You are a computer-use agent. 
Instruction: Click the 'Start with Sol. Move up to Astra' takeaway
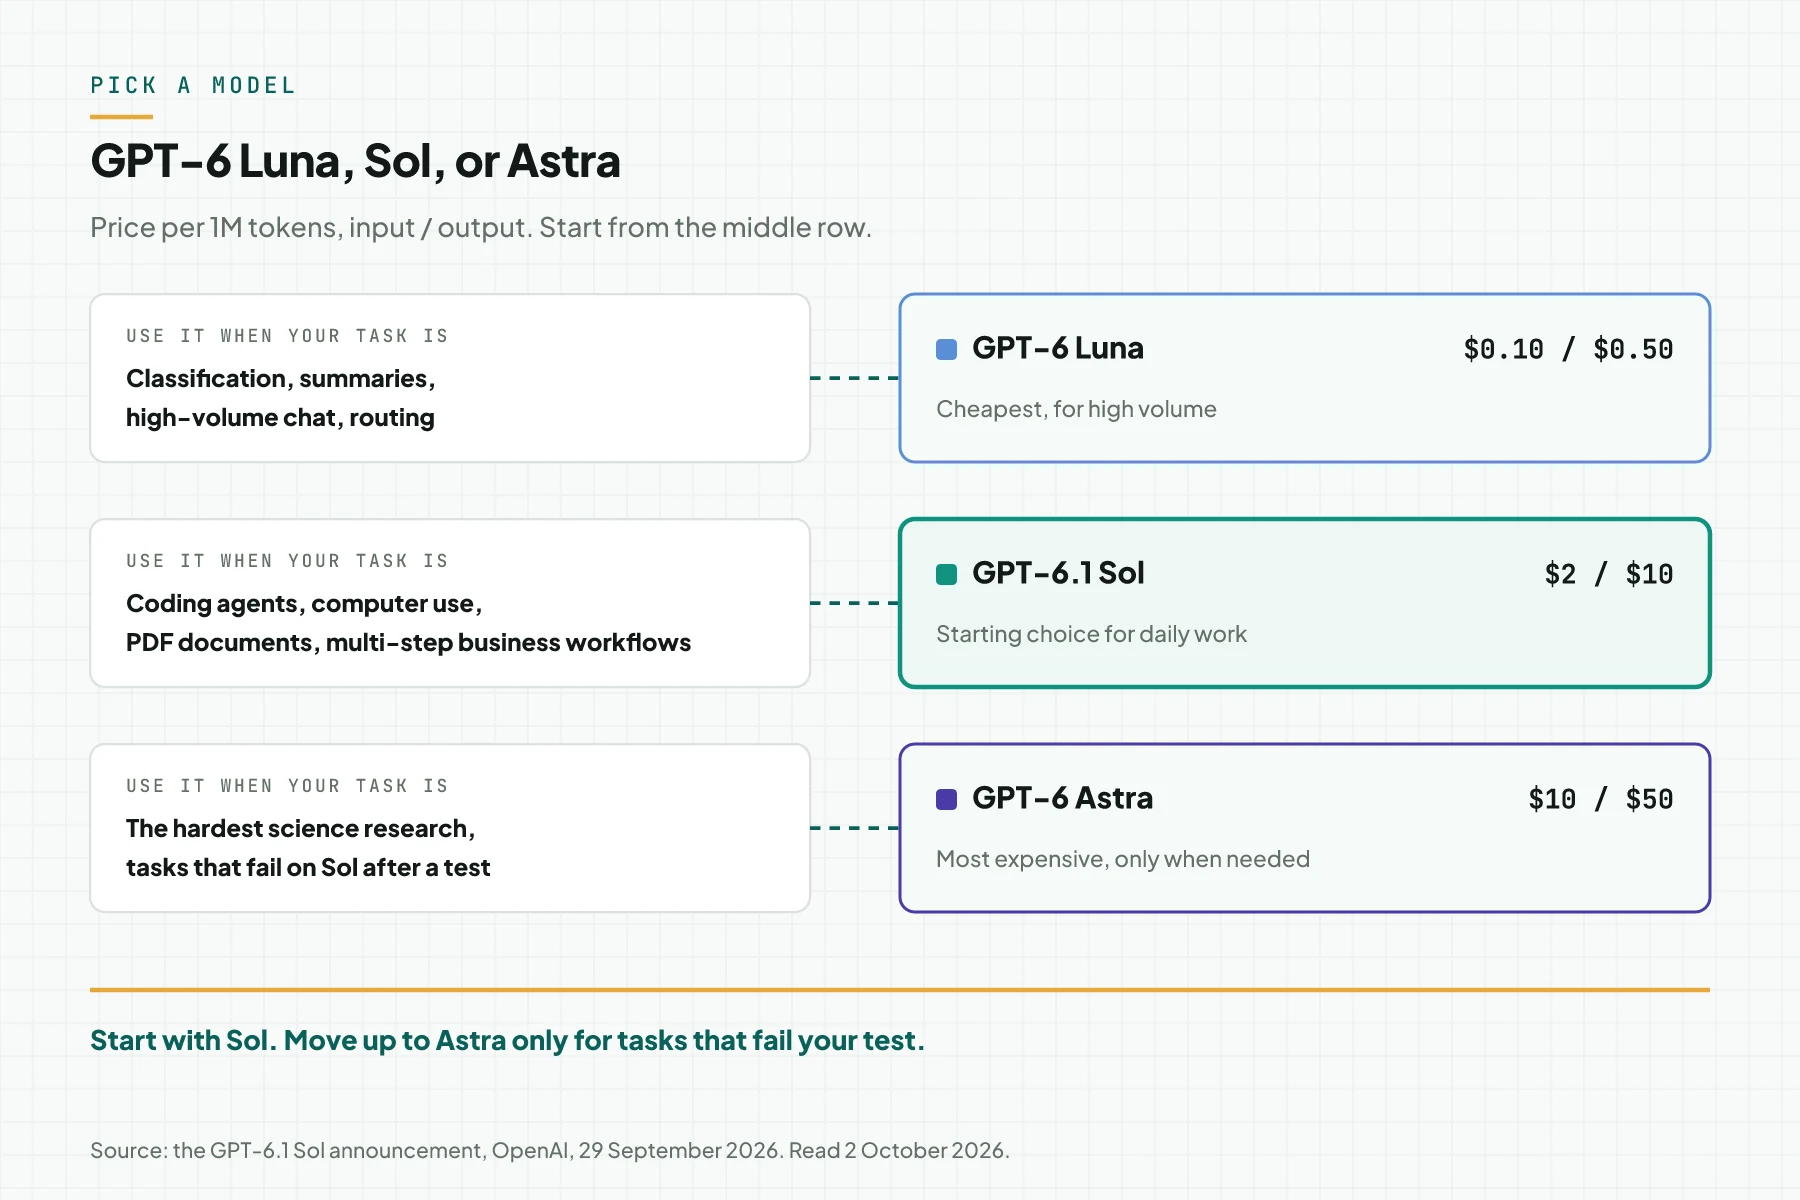pyautogui.click(x=507, y=1041)
